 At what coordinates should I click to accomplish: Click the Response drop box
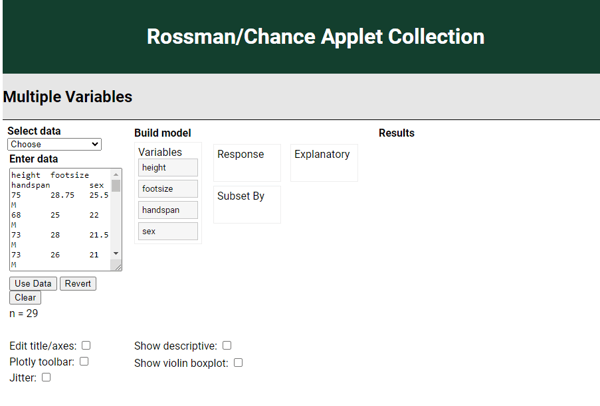pyautogui.click(x=247, y=163)
